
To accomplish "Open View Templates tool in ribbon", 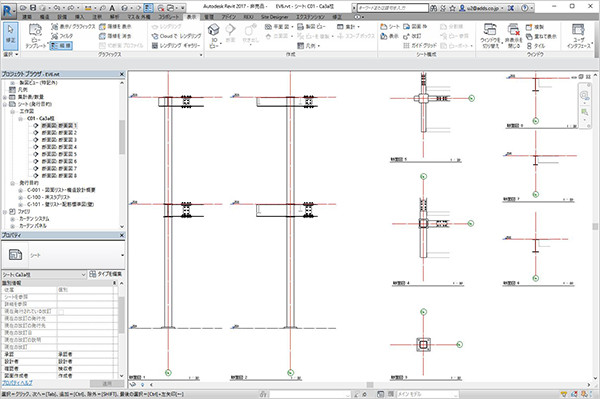I will [x=35, y=36].
